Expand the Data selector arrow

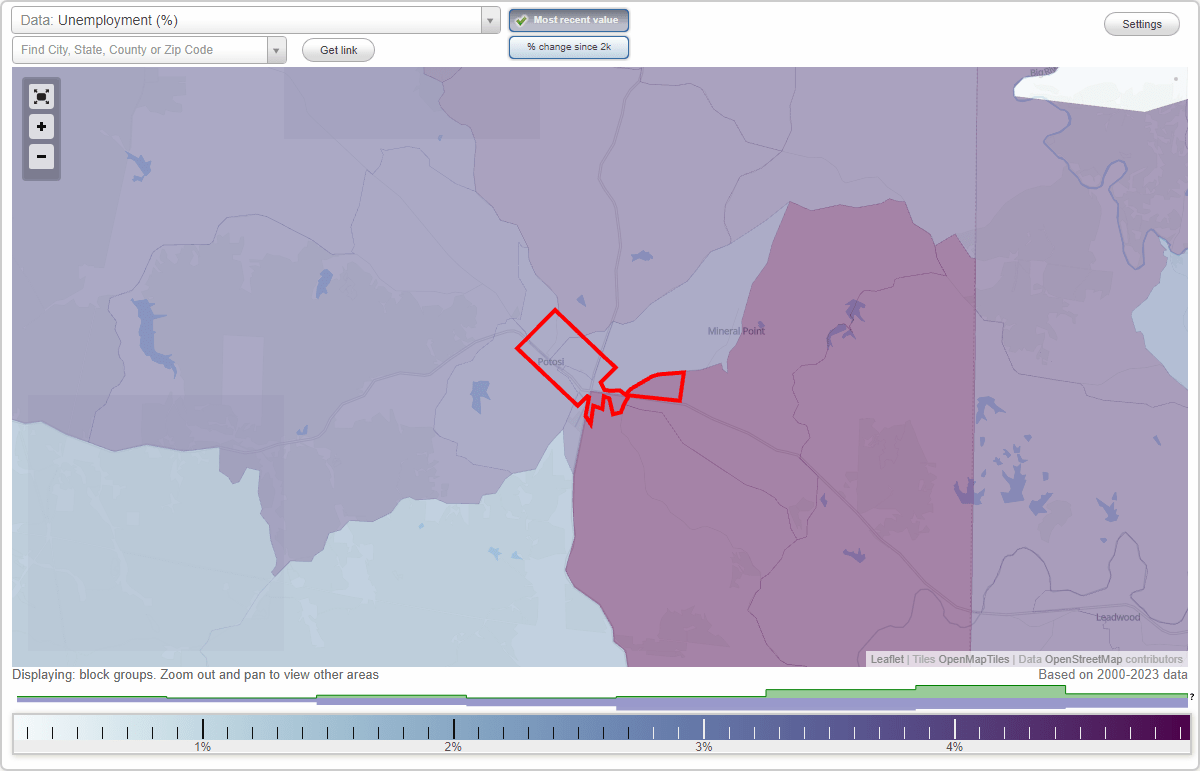click(x=490, y=20)
